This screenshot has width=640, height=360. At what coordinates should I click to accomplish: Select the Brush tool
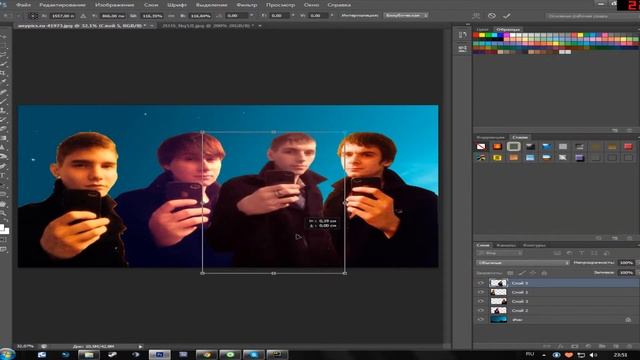click(4, 101)
